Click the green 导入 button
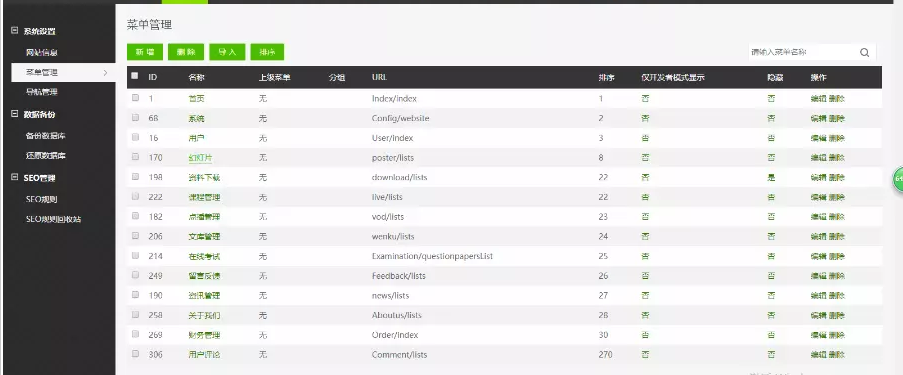The image size is (903, 375). [x=227, y=52]
